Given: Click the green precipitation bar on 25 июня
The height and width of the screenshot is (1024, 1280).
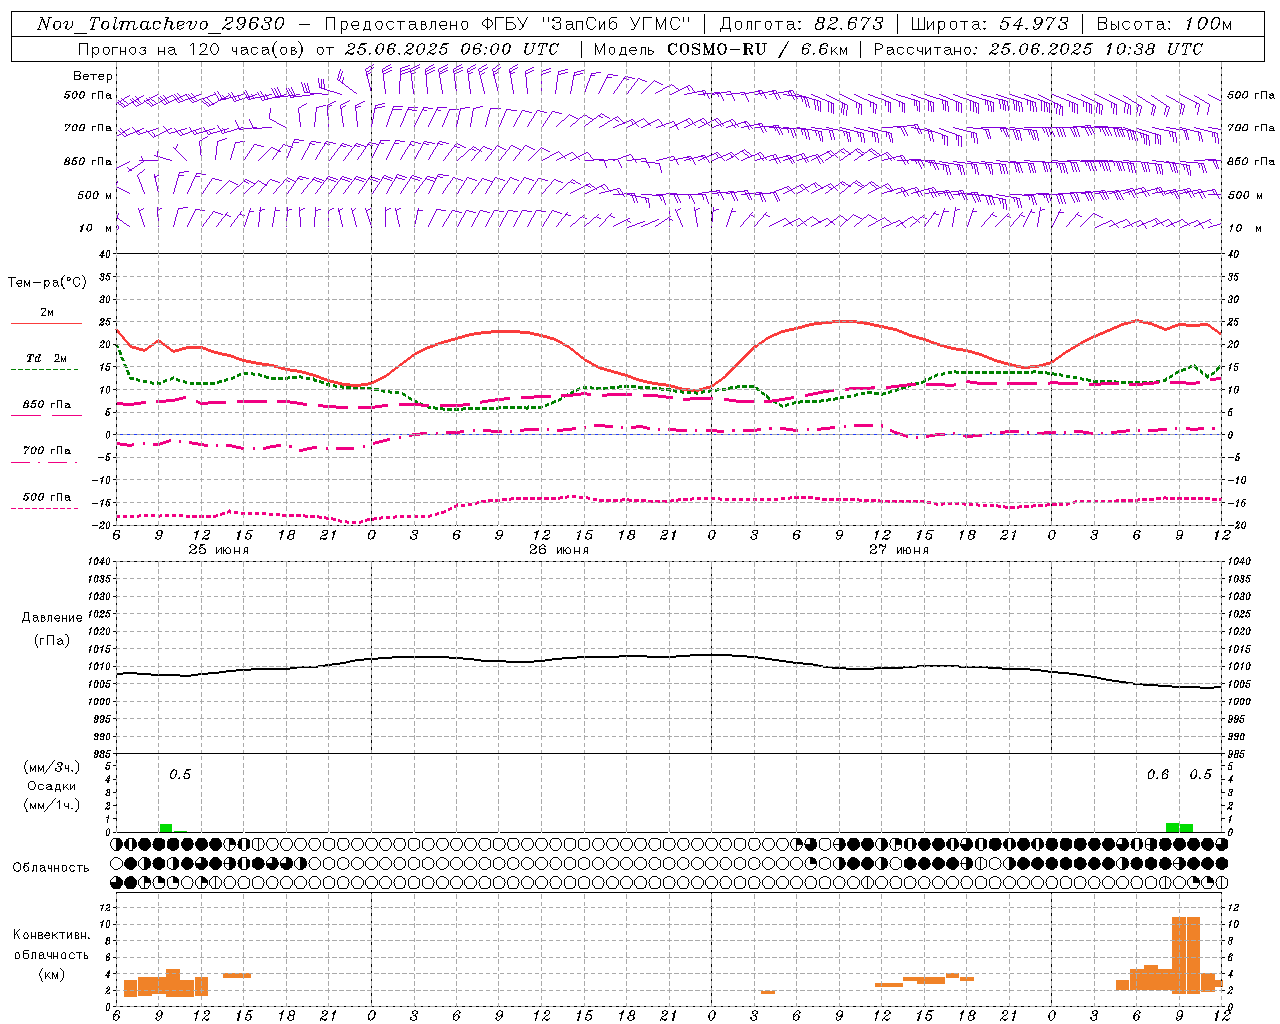Looking at the screenshot, I should 166,828.
